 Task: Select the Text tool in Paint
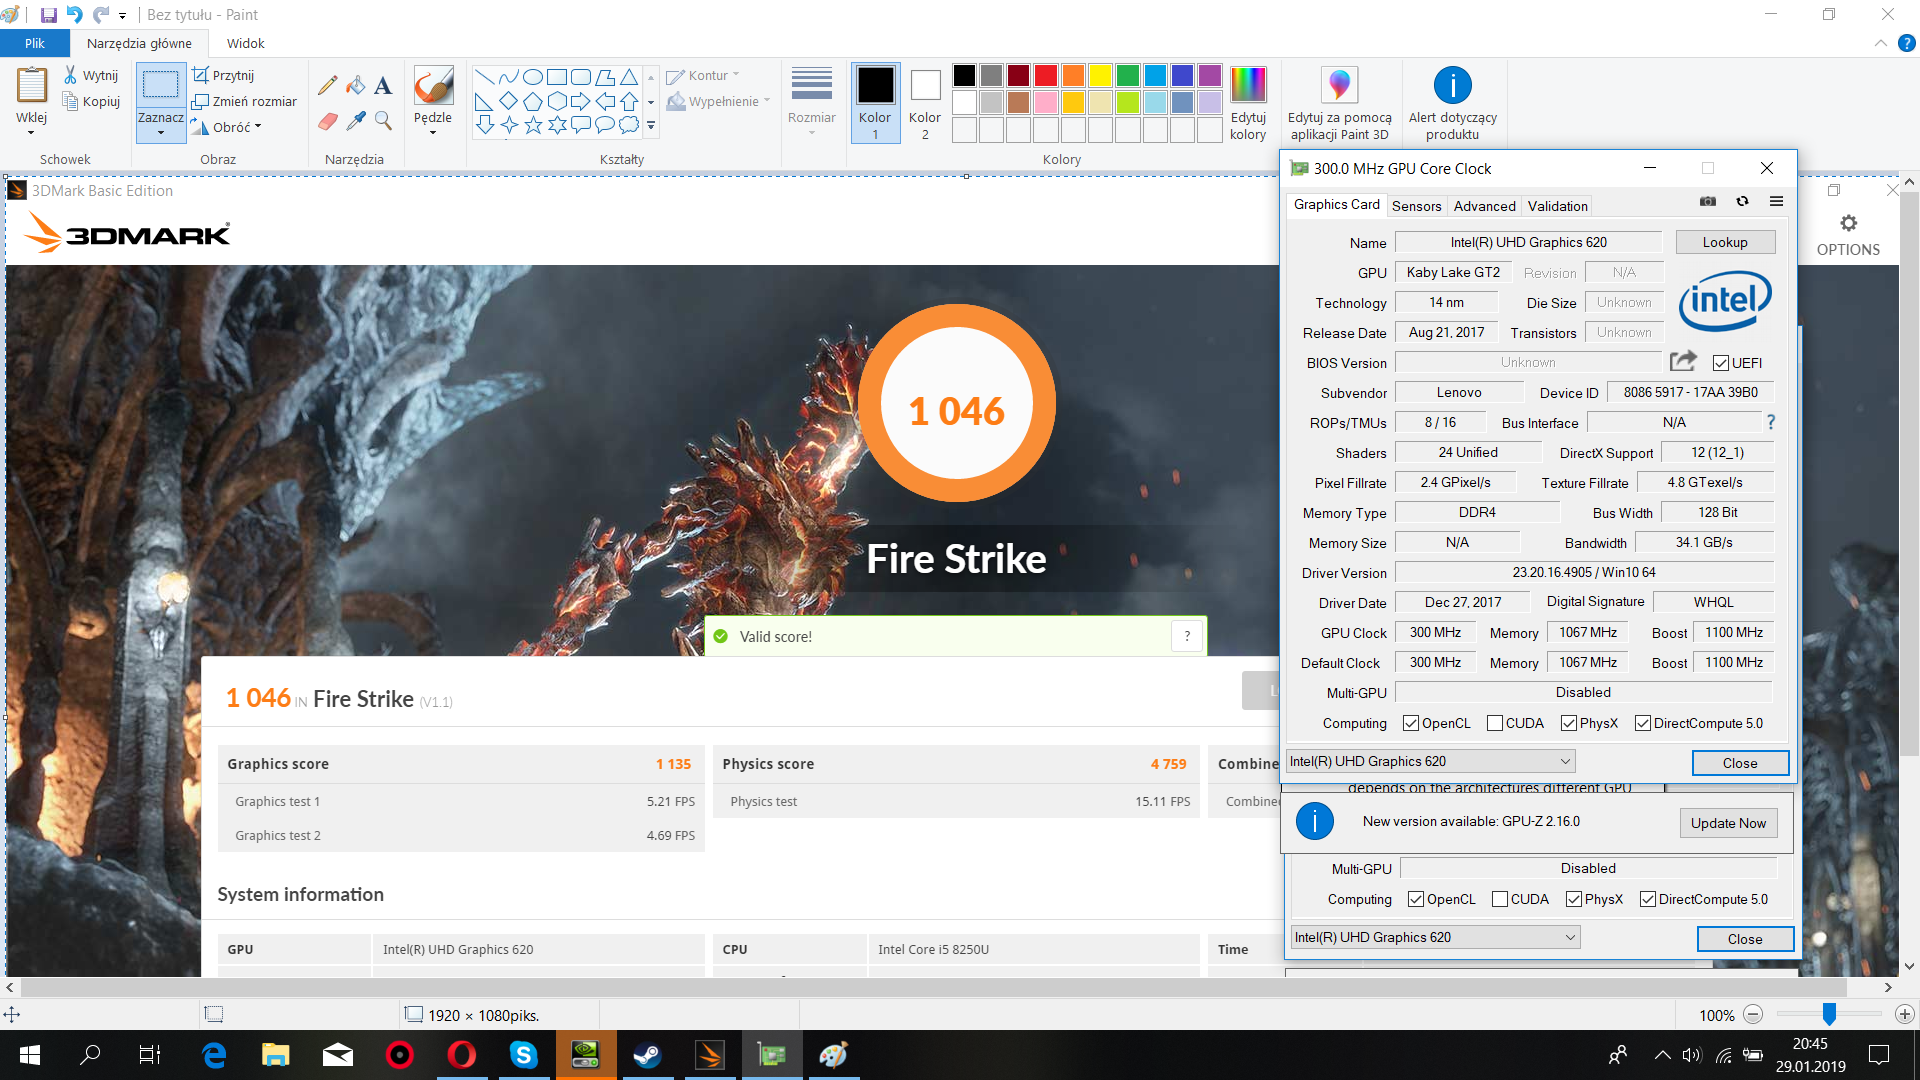pyautogui.click(x=383, y=86)
